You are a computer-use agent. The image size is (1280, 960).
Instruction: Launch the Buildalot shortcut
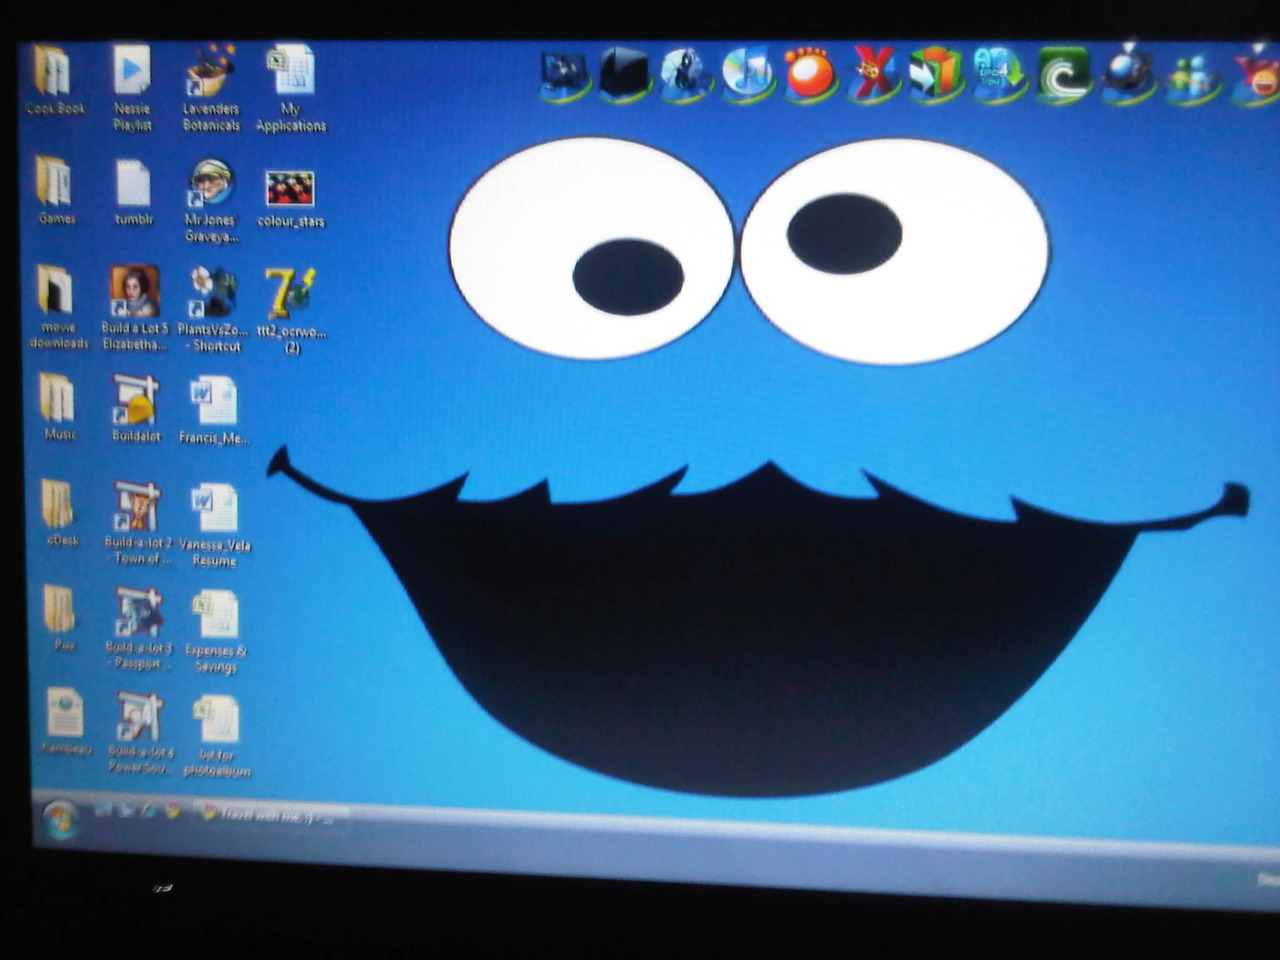pos(136,408)
